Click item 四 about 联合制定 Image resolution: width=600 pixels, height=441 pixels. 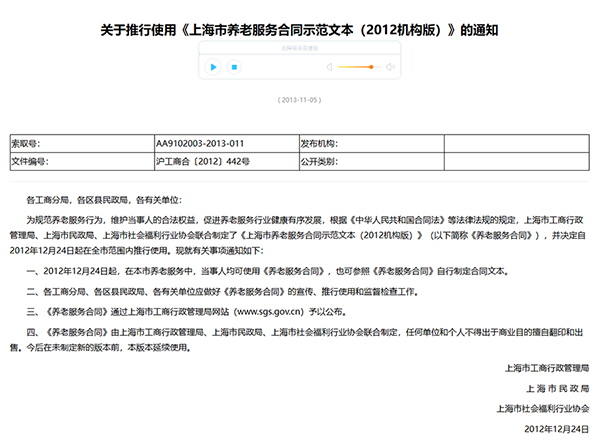297,340
